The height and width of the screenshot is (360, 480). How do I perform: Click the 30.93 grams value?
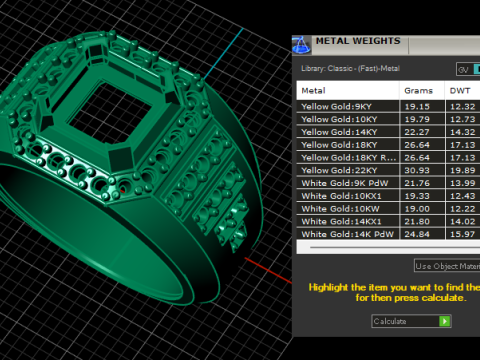click(x=417, y=170)
